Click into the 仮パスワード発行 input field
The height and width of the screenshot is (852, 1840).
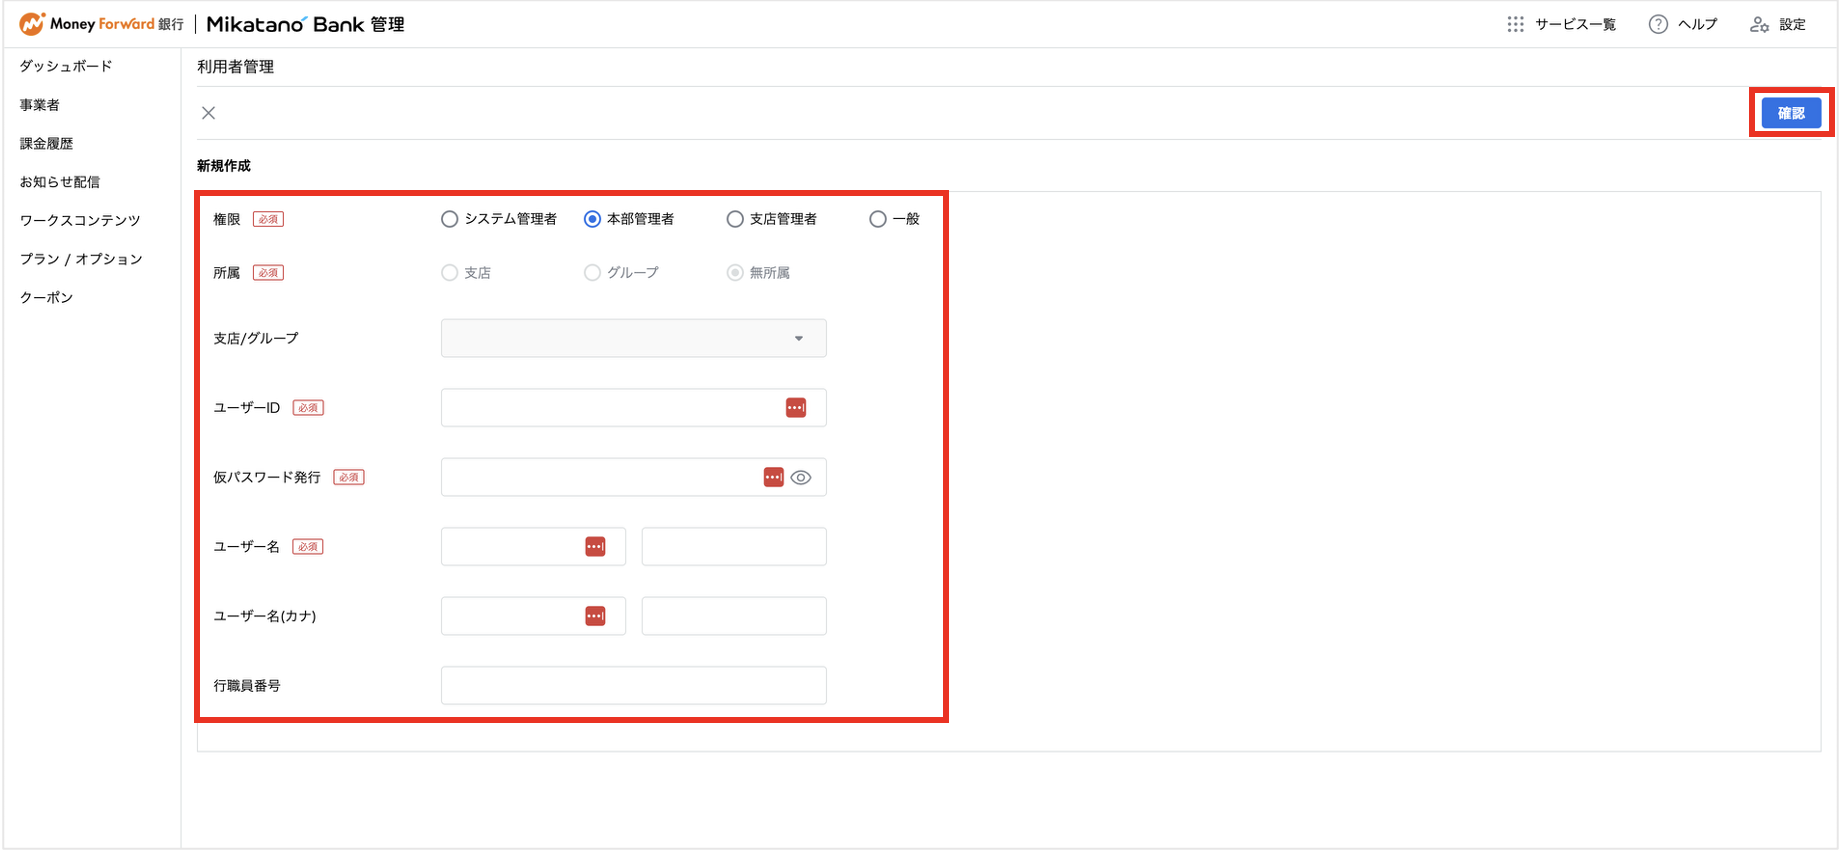coord(634,477)
